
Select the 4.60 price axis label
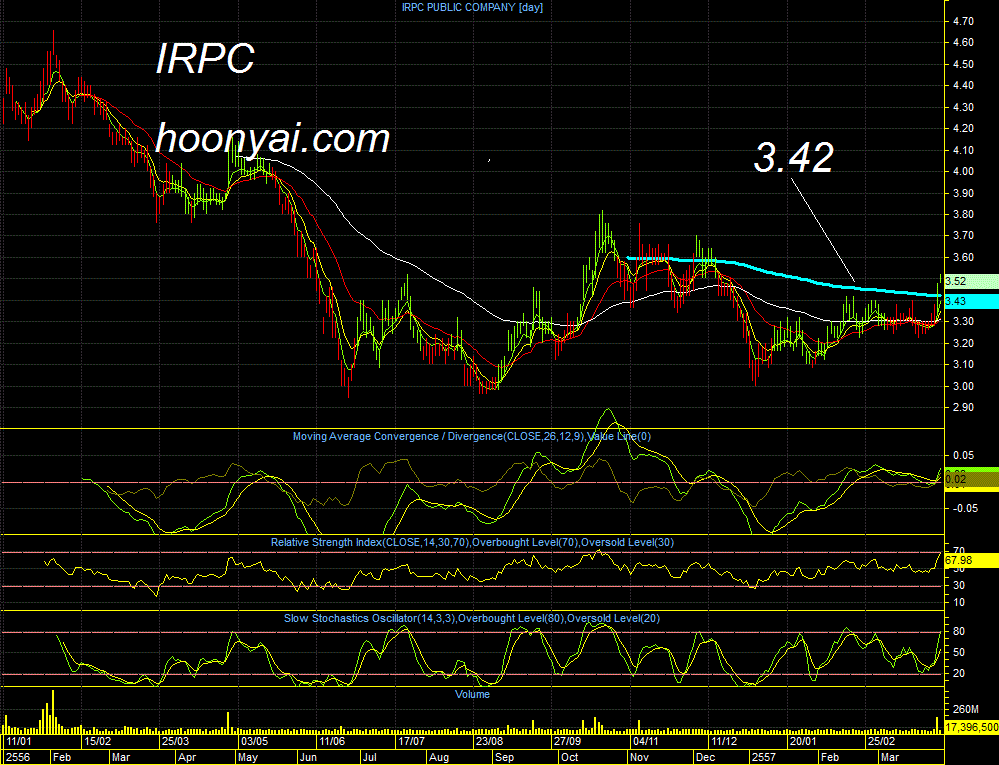(963, 43)
